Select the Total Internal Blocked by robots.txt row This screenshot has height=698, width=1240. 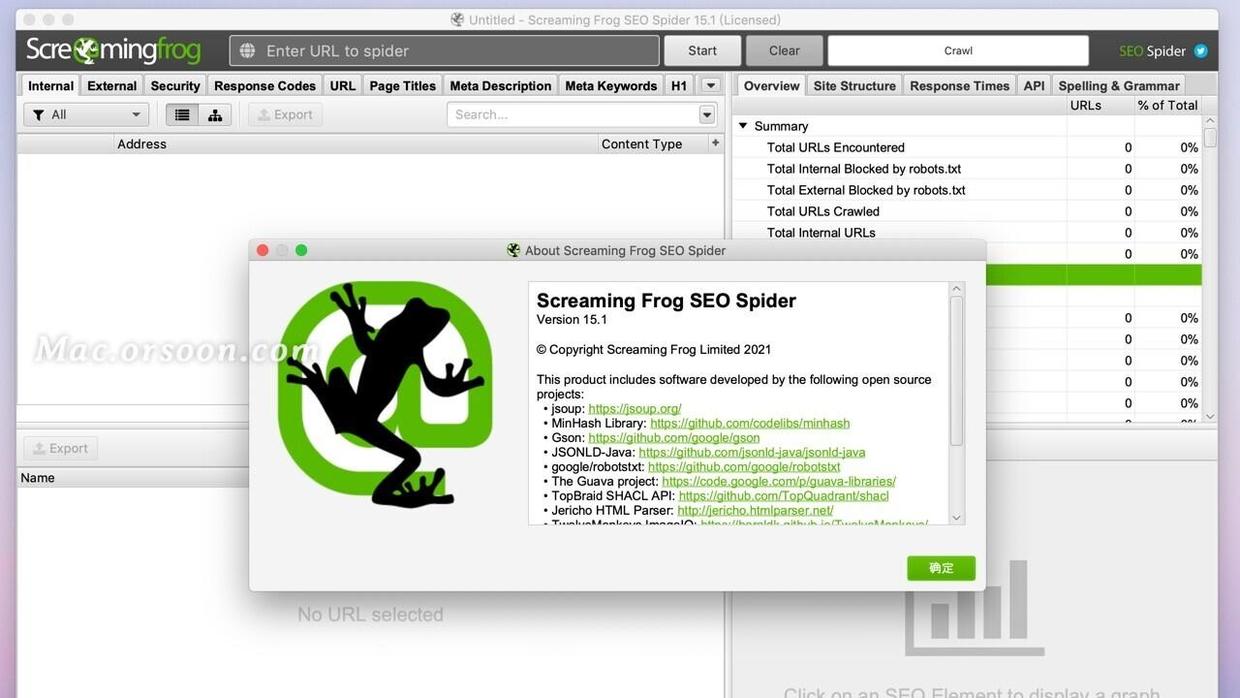(967, 169)
